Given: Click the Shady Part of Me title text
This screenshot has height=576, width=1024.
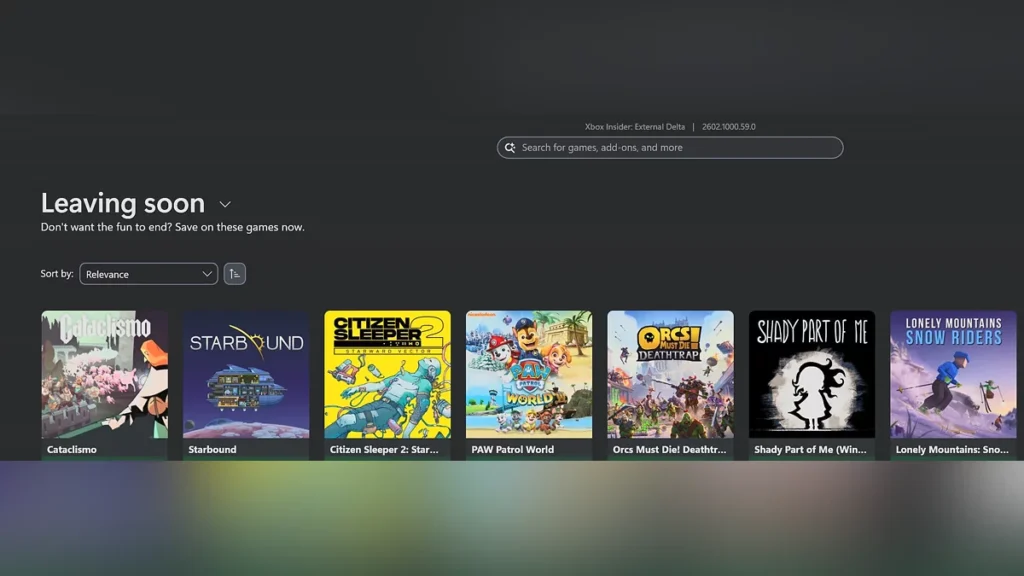Looking at the screenshot, I should pyautogui.click(x=810, y=450).
